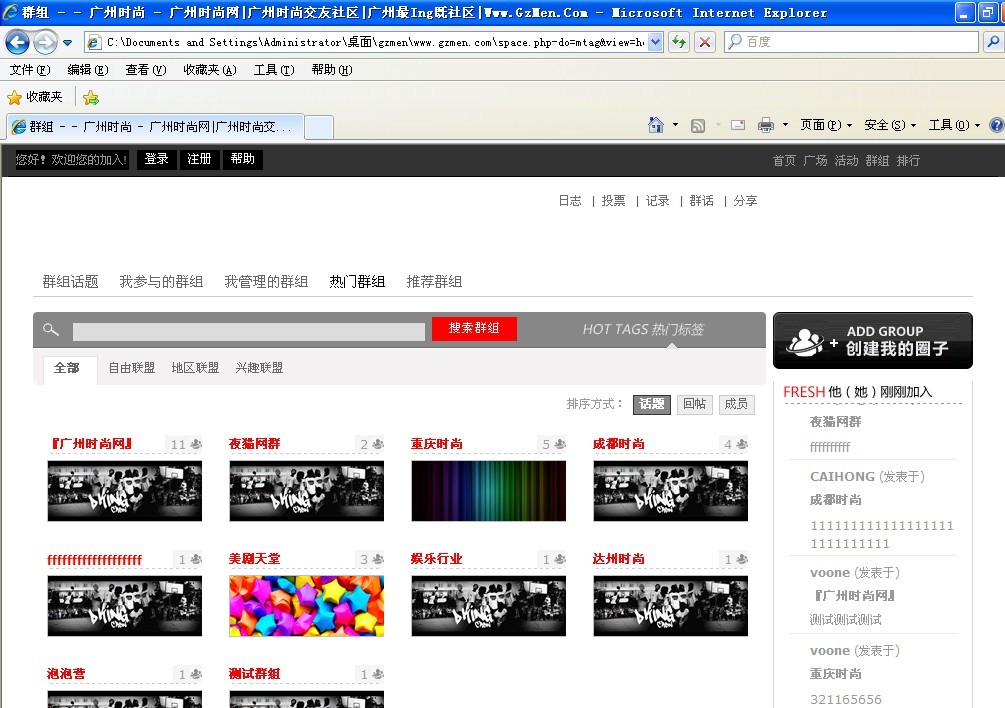
Task: Click the 收藏夹 favorites star button
Action: tap(35, 97)
